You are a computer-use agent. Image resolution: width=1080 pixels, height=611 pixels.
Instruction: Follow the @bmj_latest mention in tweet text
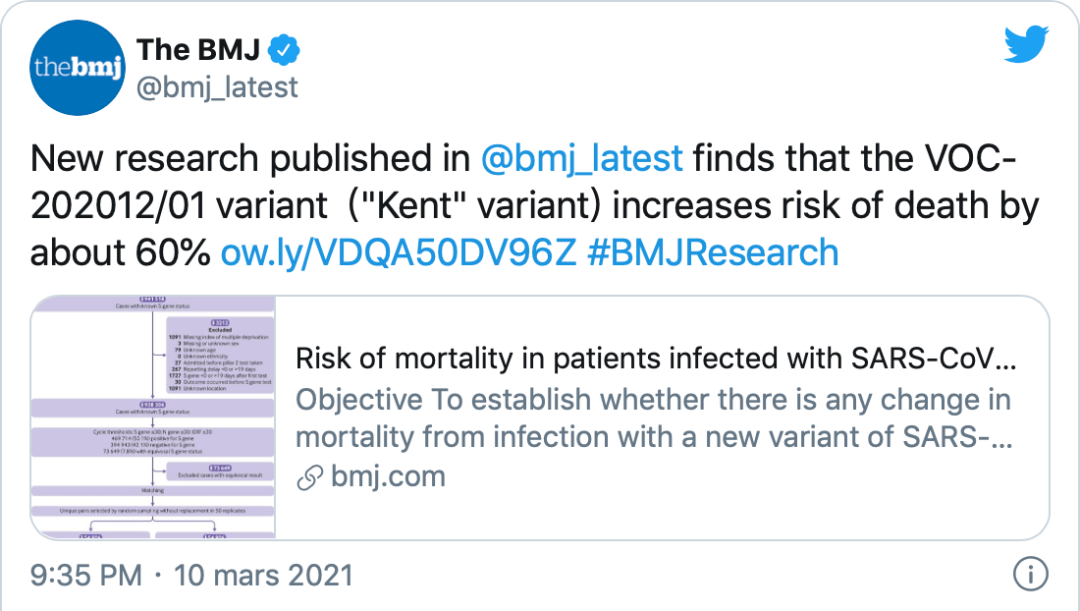coord(582,158)
